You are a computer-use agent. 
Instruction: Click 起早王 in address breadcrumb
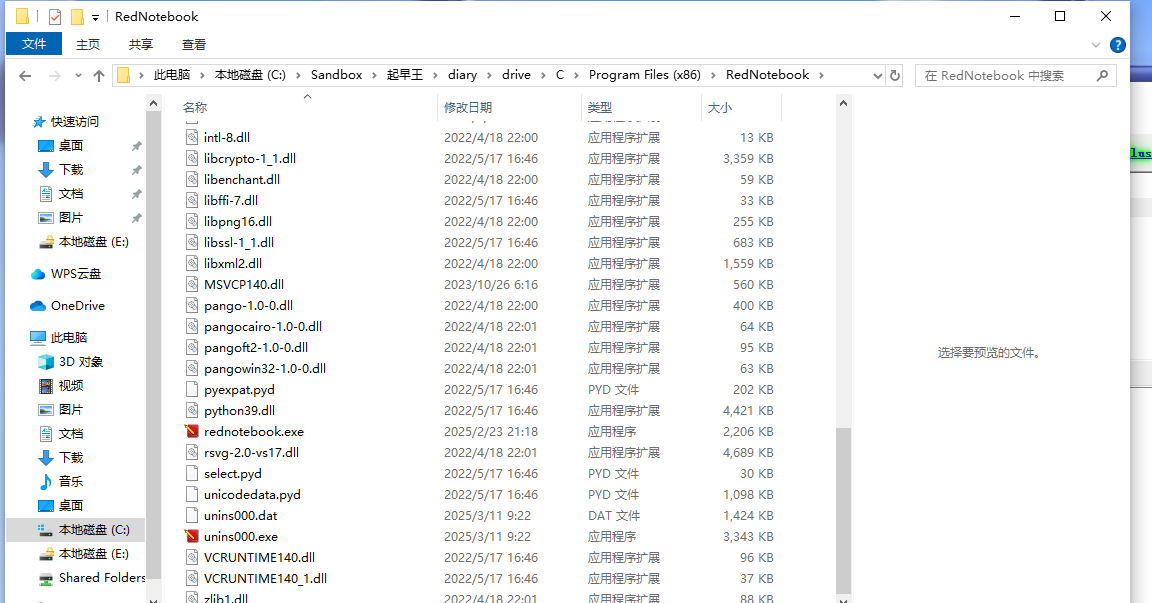coord(405,75)
